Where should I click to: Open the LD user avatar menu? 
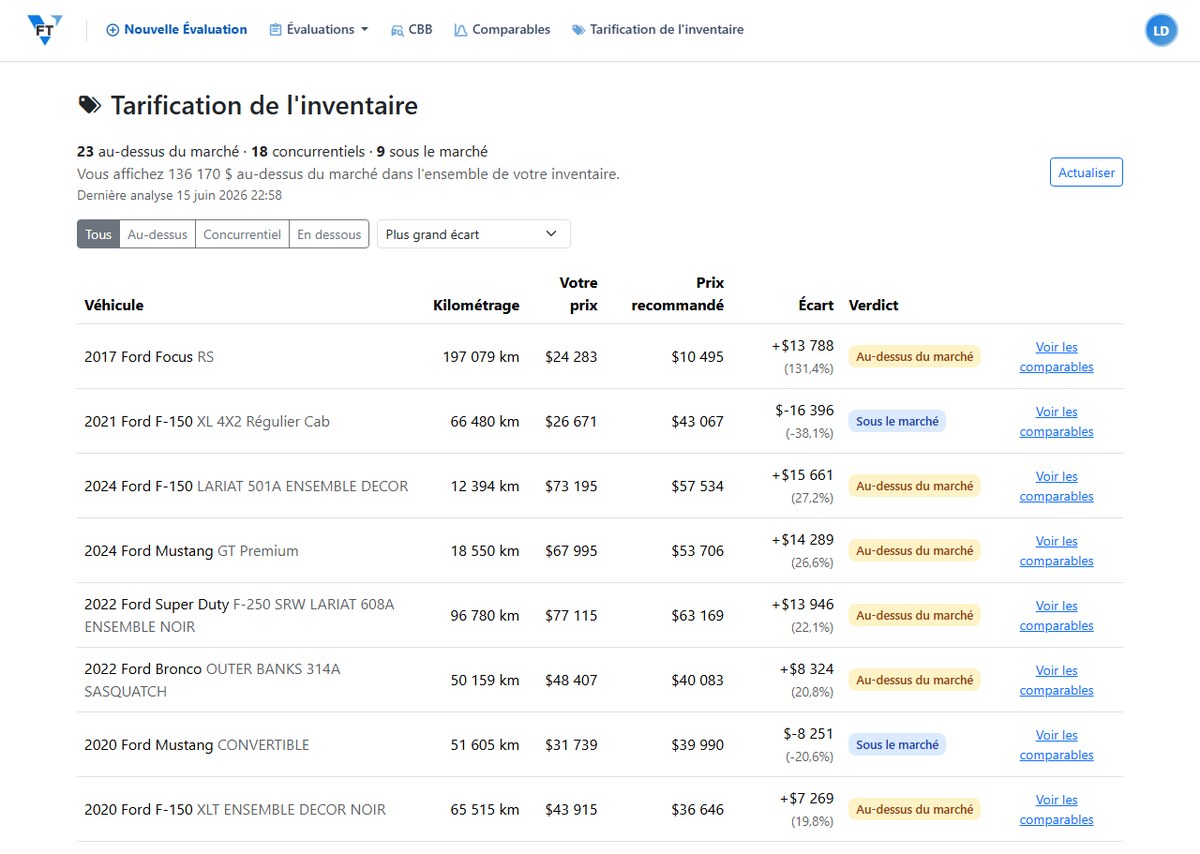tap(1161, 30)
